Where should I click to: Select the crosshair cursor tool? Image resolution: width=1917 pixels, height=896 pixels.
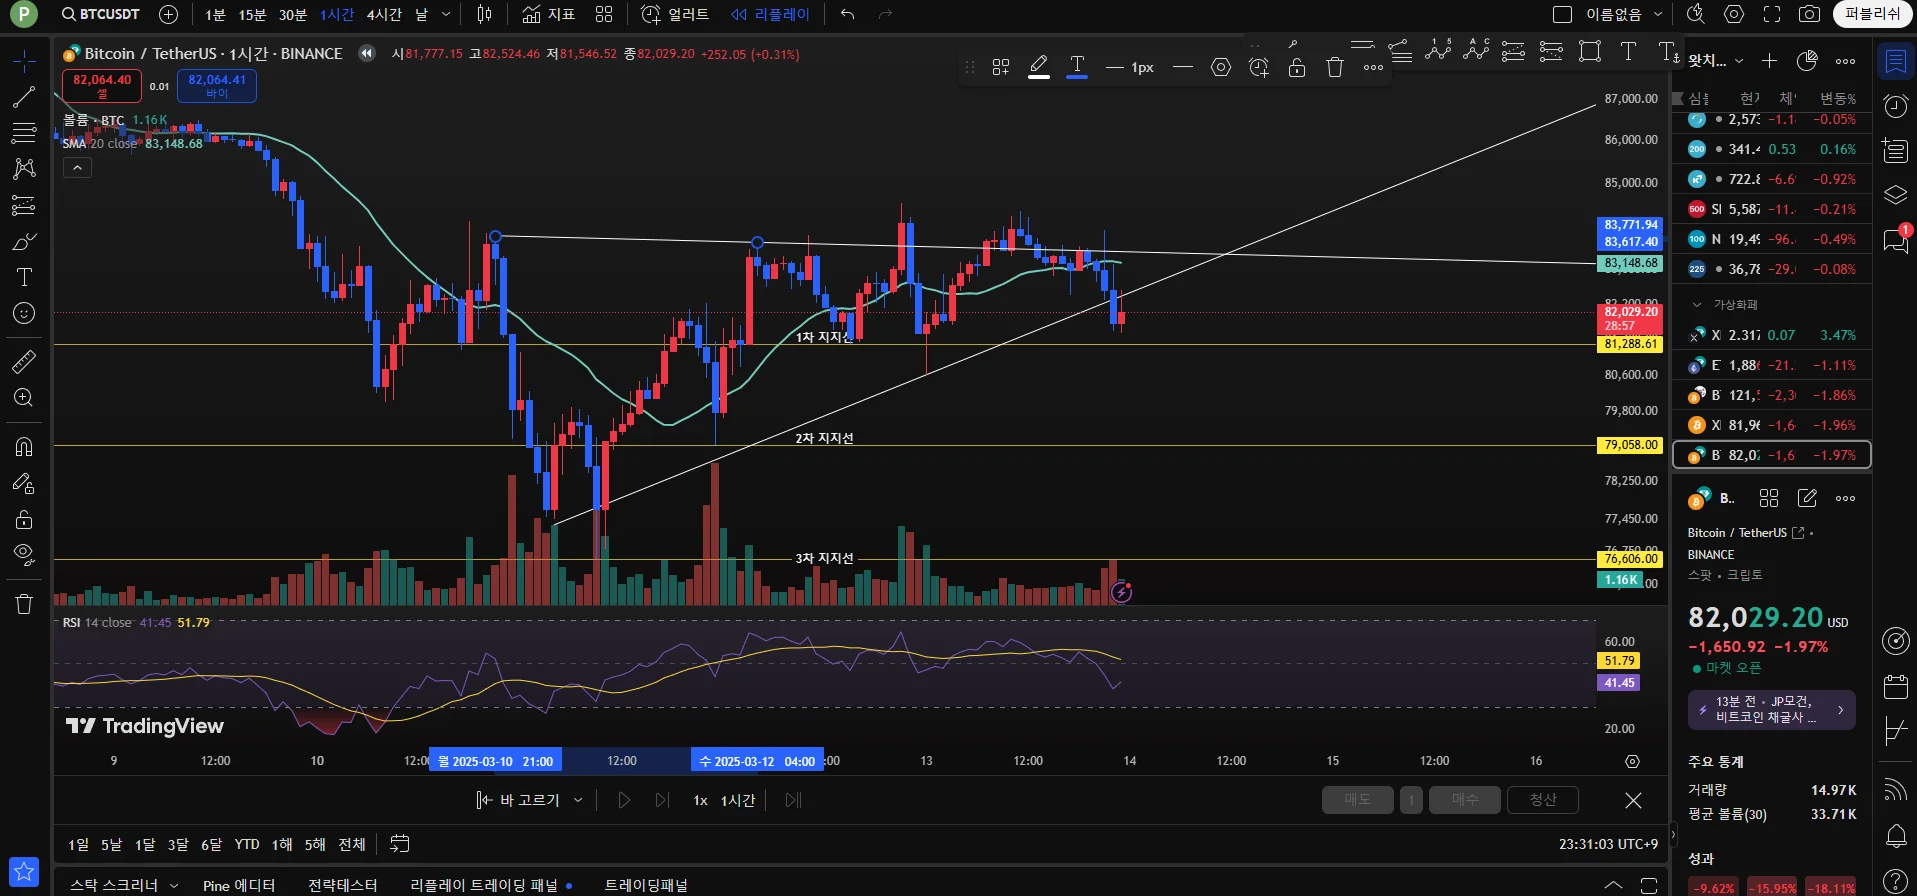[x=24, y=61]
